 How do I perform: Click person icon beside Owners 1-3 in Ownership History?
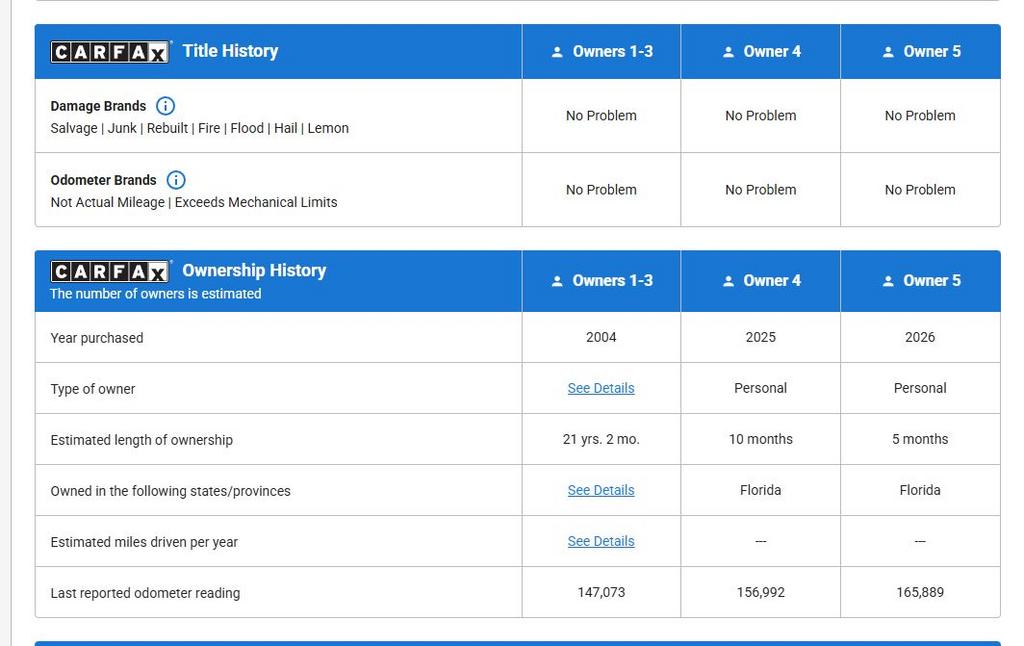coord(557,281)
